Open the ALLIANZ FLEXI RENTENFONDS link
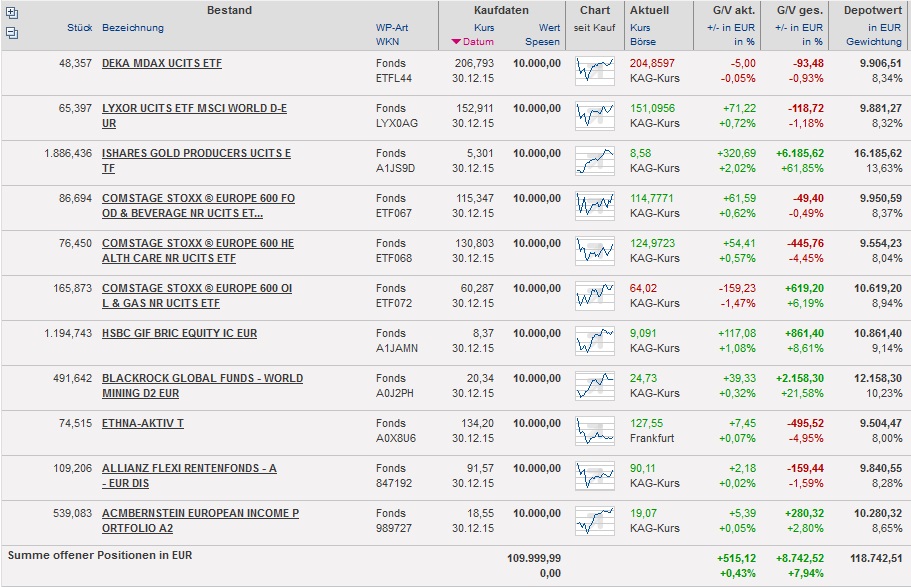The image size is (911, 587). pos(189,476)
